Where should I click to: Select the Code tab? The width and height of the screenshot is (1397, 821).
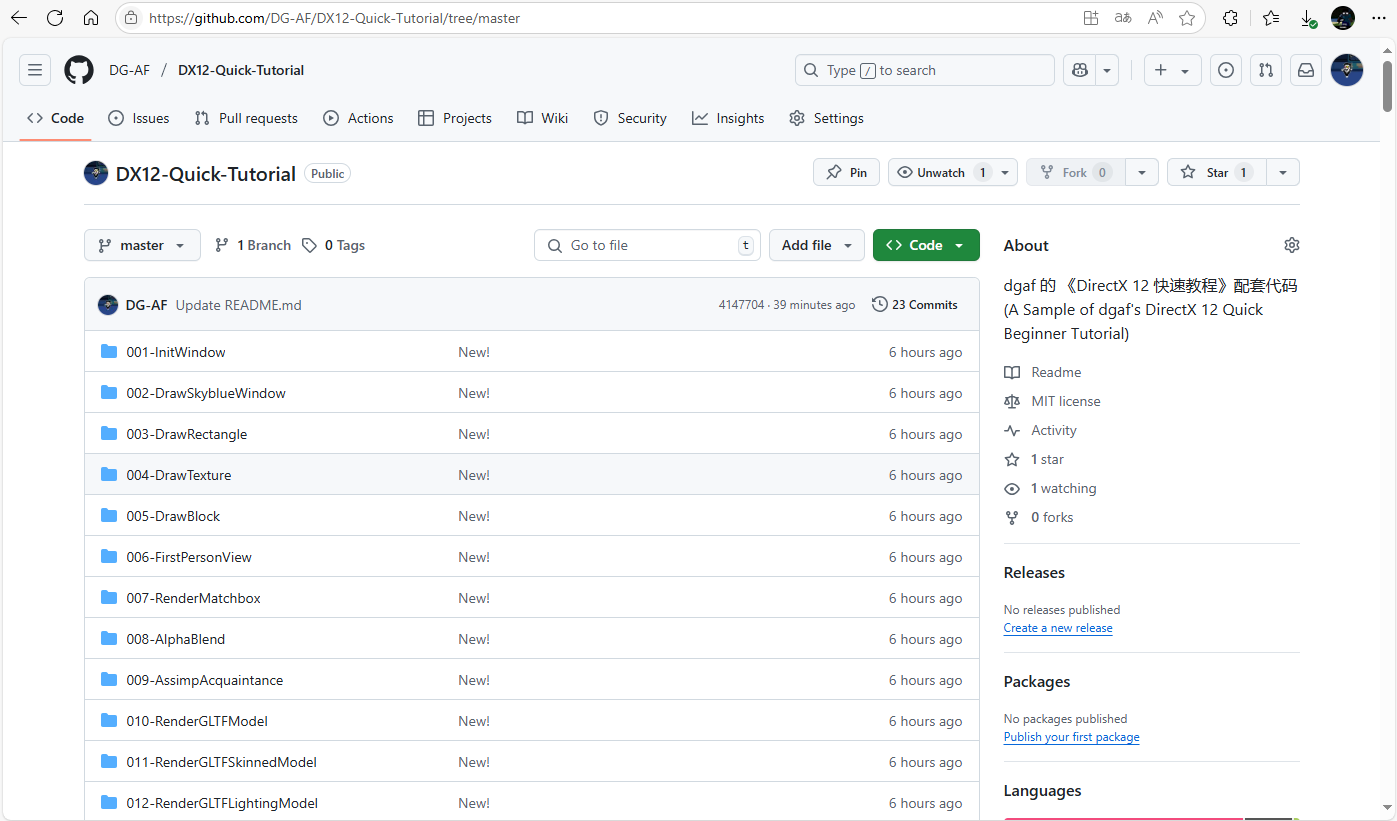point(56,118)
